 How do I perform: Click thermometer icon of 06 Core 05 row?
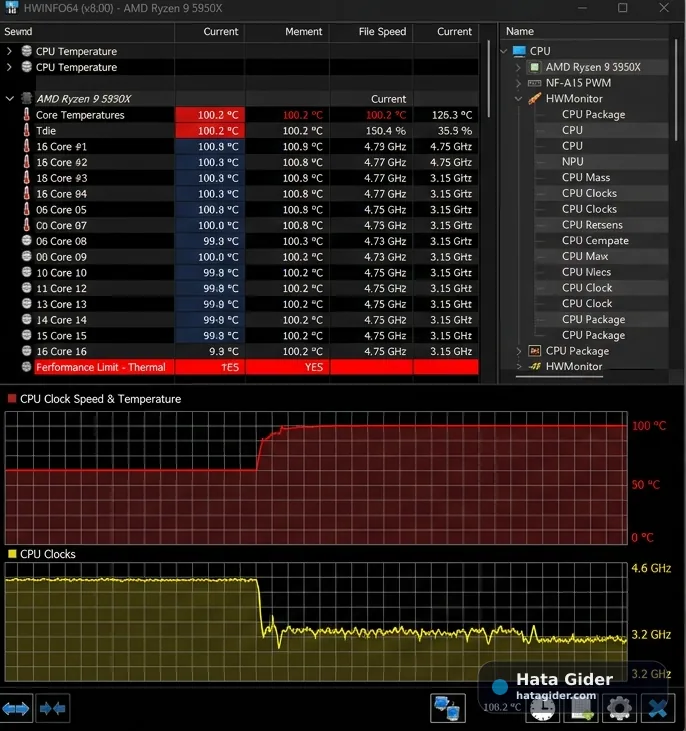27,209
